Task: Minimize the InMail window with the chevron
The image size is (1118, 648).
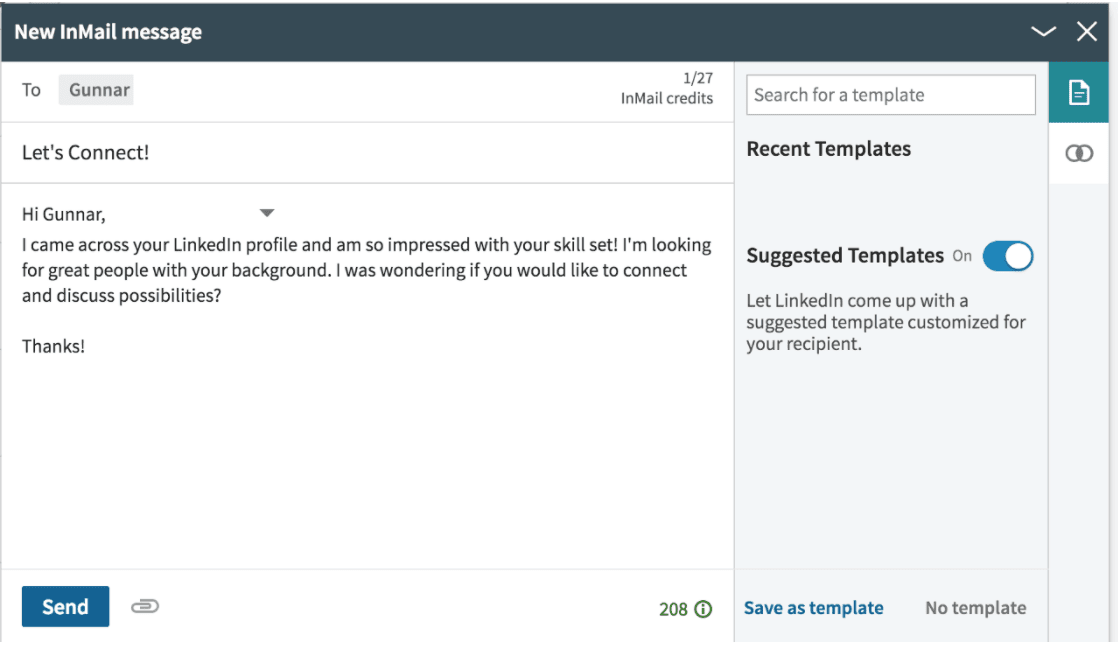Action: click(x=1043, y=31)
